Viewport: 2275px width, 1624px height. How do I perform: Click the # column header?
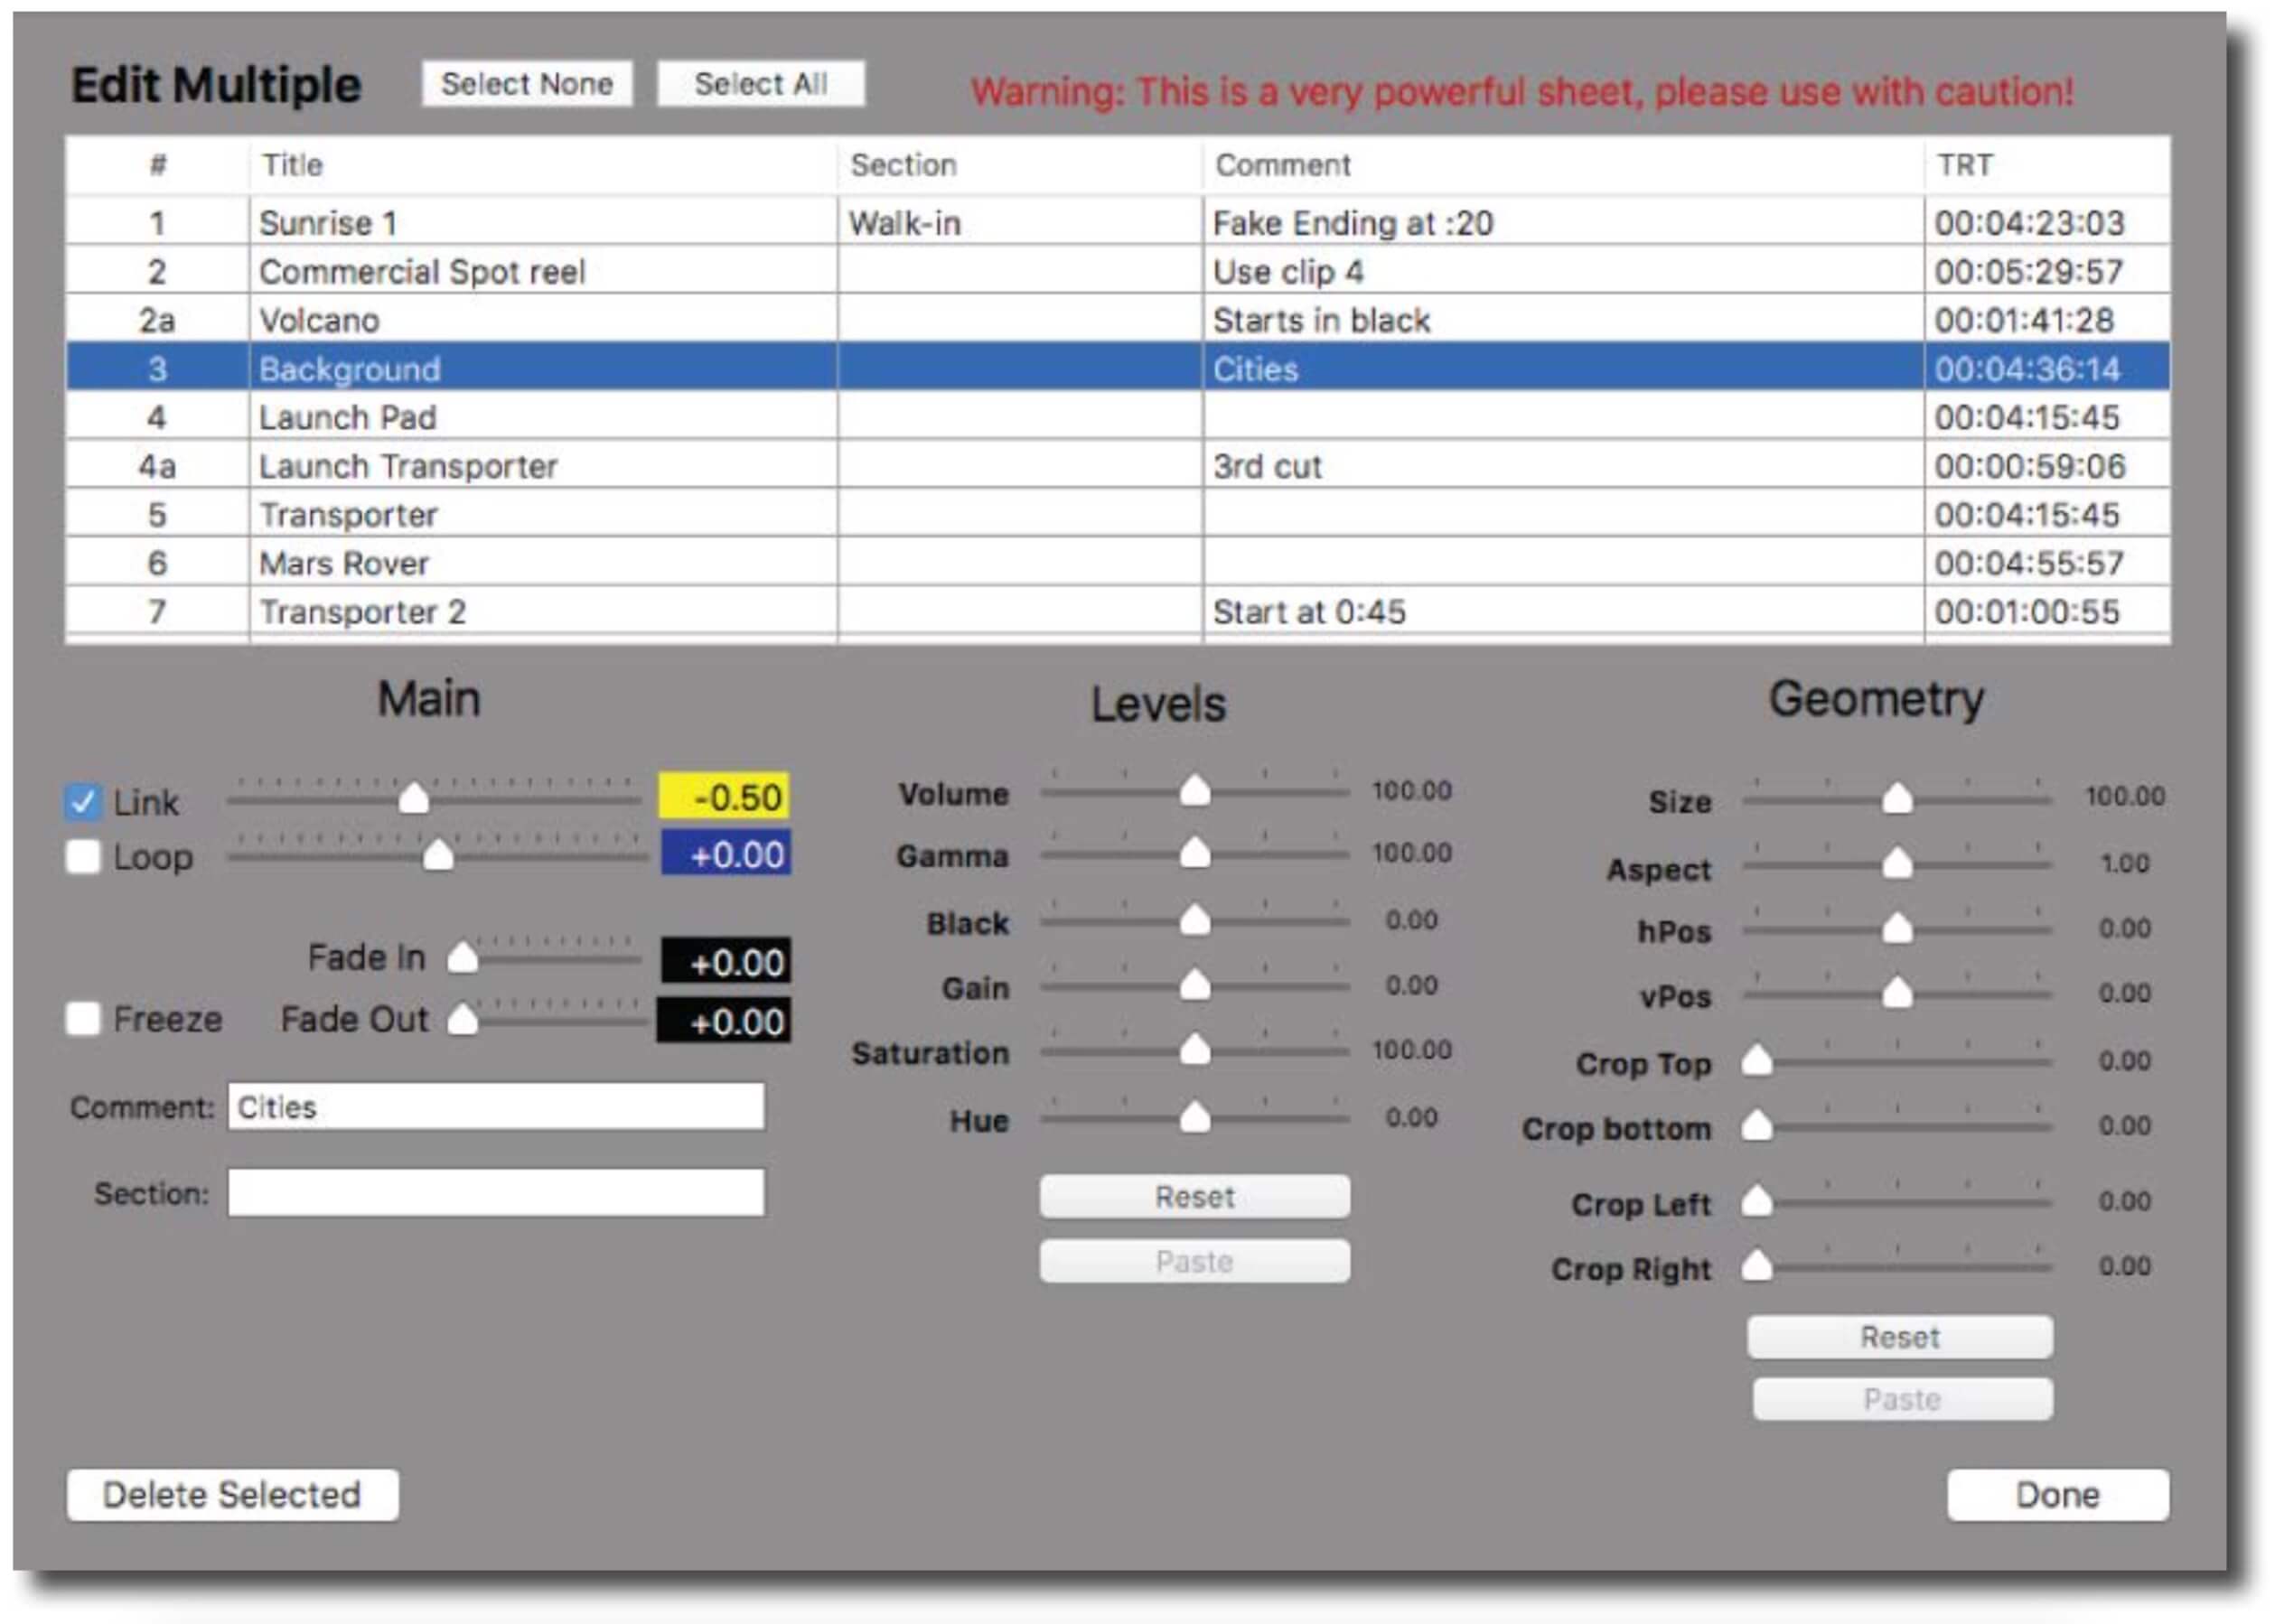tap(158, 165)
